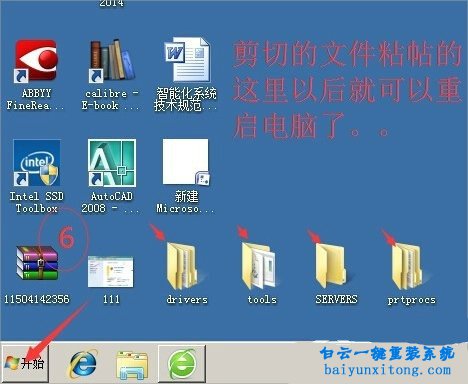Select the 11504142356 WinRAR archive
Image resolution: width=468 pixels, height=384 pixels.
click(37, 262)
